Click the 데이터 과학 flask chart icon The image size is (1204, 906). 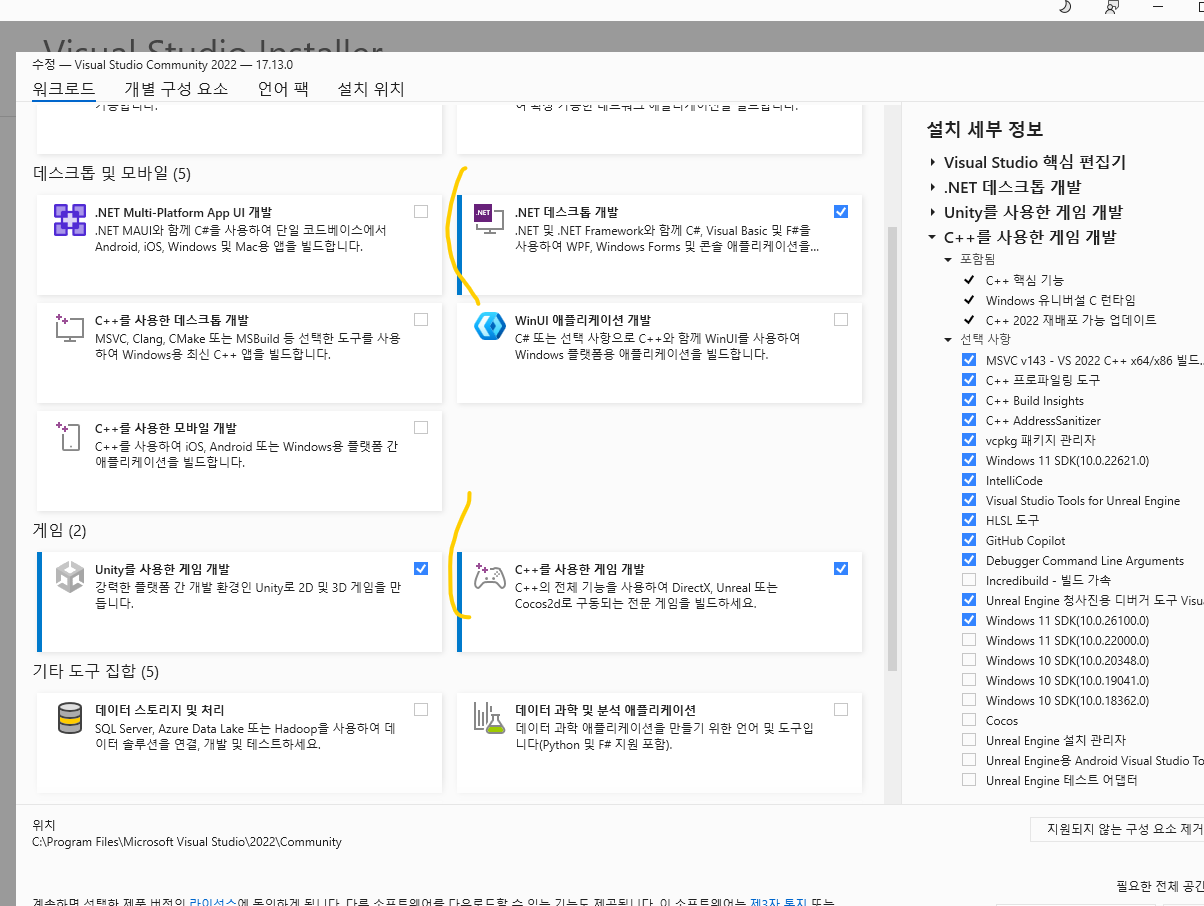(x=489, y=718)
